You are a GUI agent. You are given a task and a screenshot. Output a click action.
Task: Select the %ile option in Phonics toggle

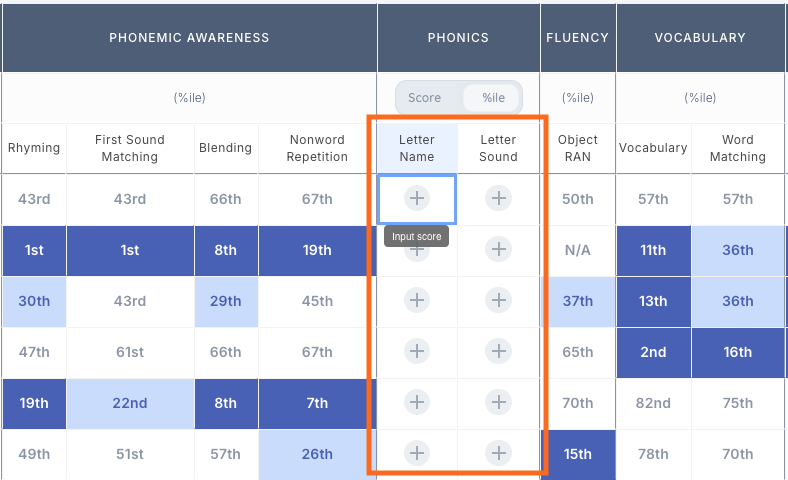[x=493, y=98]
